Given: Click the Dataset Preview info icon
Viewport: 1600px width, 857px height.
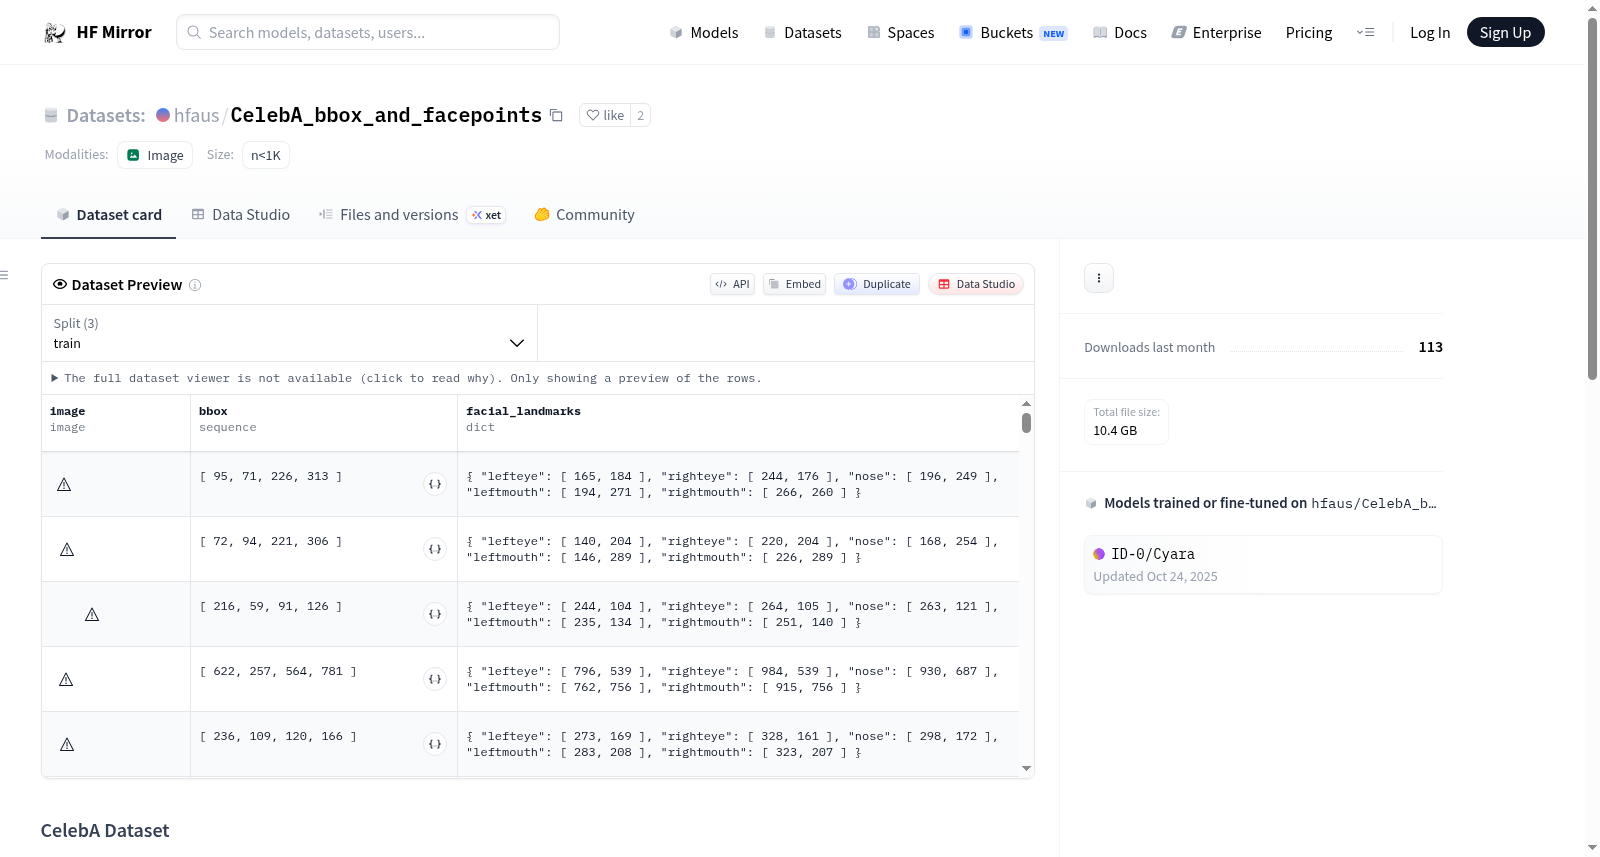Looking at the screenshot, I should (x=195, y=285).
